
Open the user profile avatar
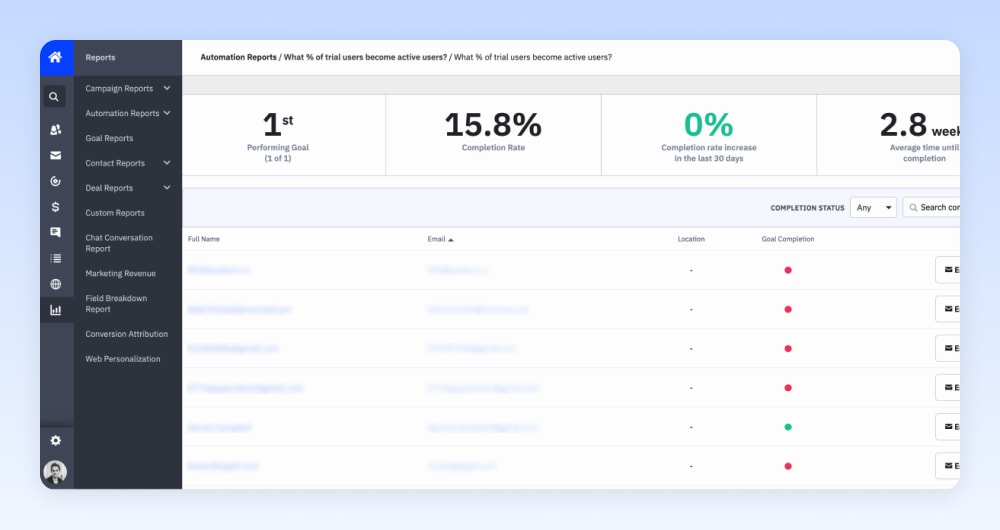point(55,472)
